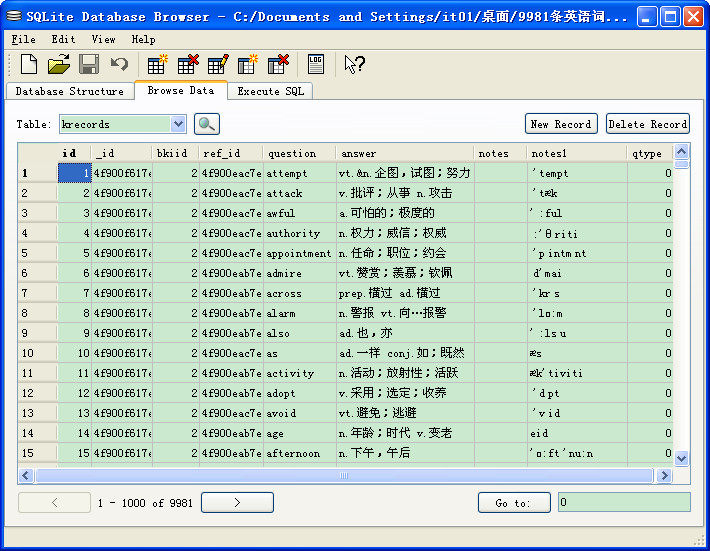Screen dimensions: 710x551
Task: Select the Browse Data tab
Action: coord(181,90)
